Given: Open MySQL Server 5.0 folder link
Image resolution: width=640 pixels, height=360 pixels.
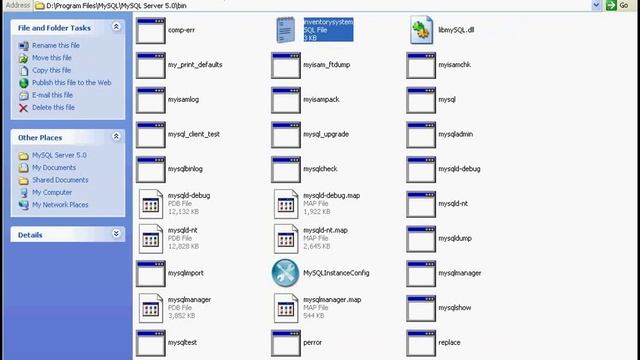Looking at the screenshot, I should [60, 155].
